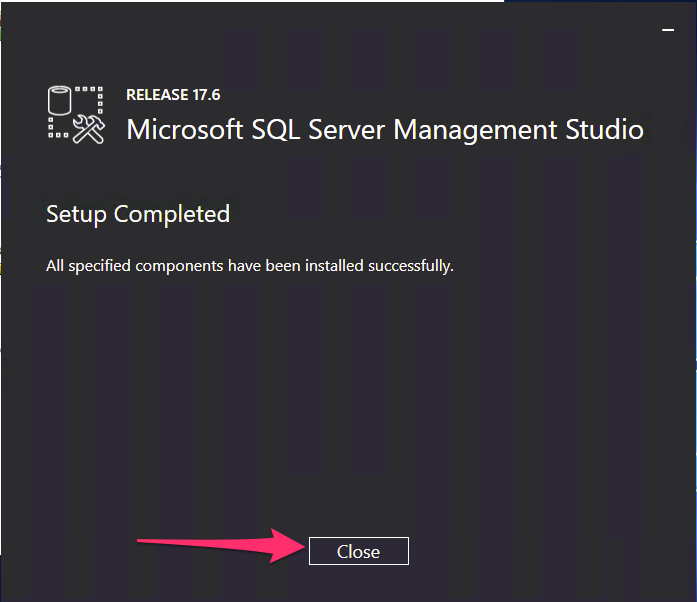Click the SQL Server Management Studio logo

coord(76,115)
